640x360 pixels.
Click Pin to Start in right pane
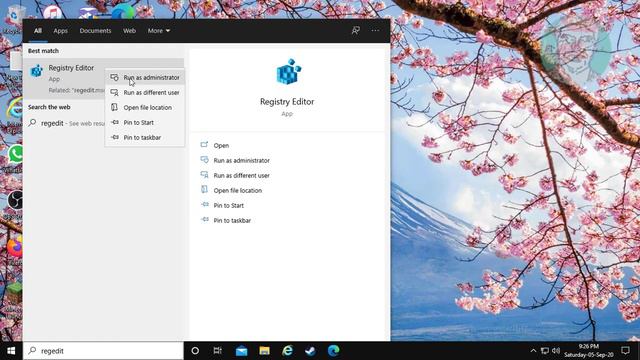(x=229, y=206)
